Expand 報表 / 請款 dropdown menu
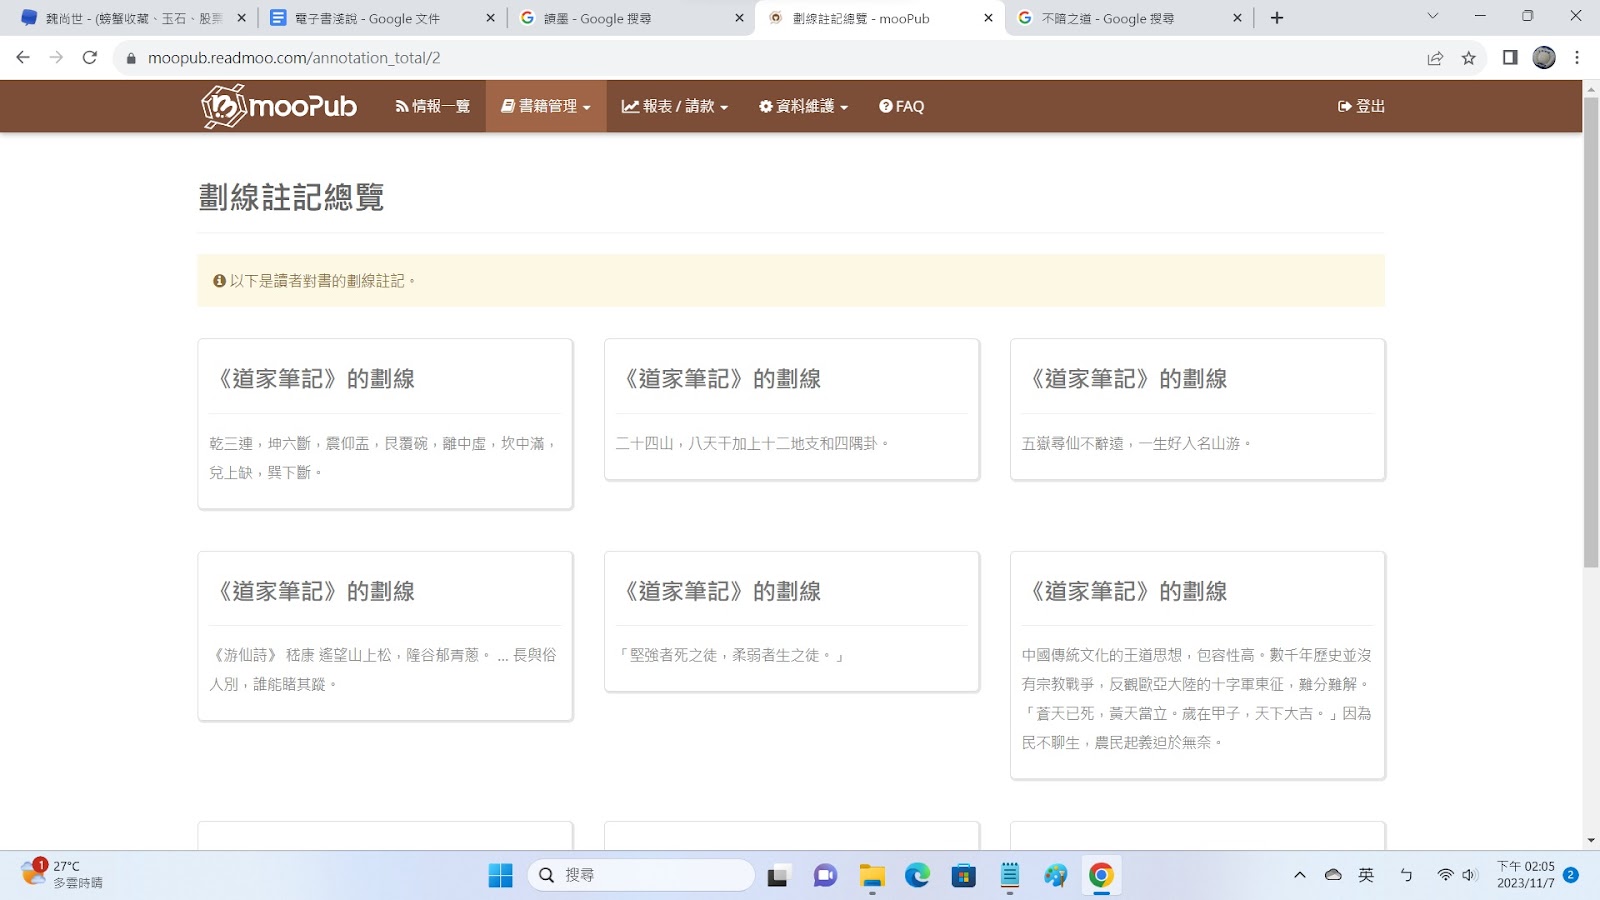The width and height of the screenshot is (1600, 900). click(675, 106)
